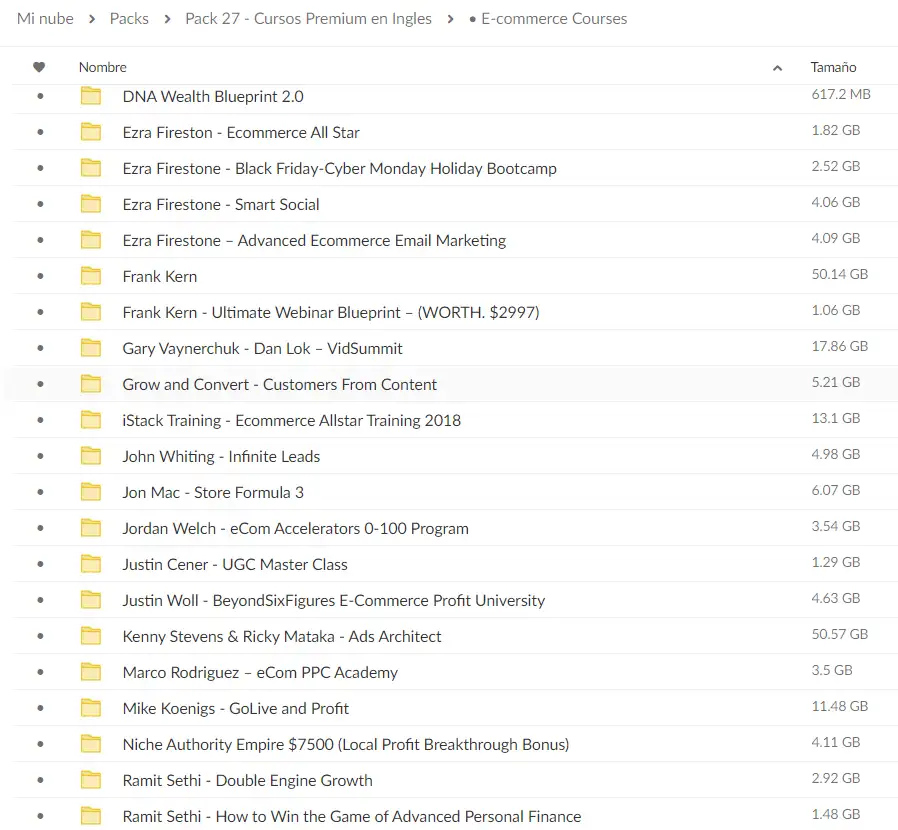
Task: Open Packs breadcrumb link
Action: point(129,18)
